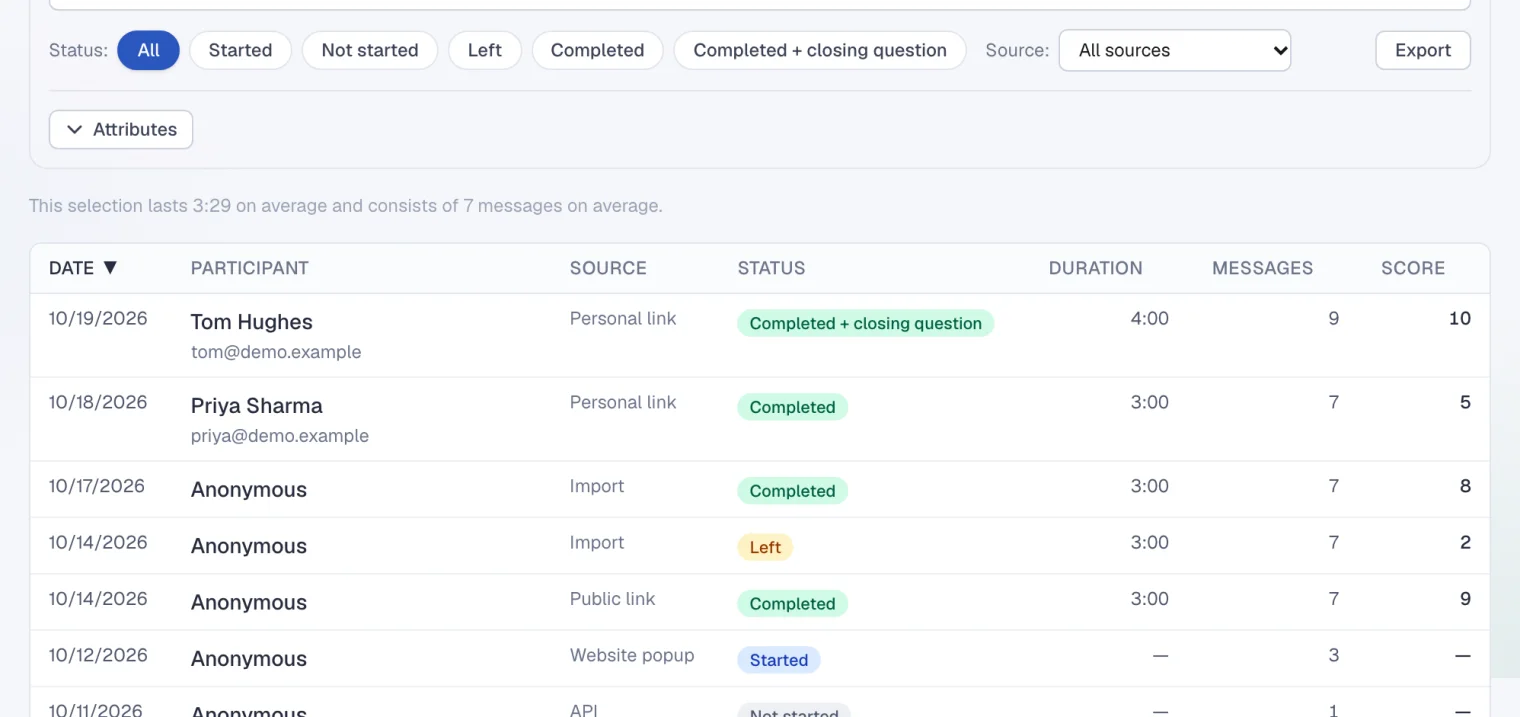Click the Left status badge
This screenshot has height=717, width=1520.
click(x=765, y=547)
